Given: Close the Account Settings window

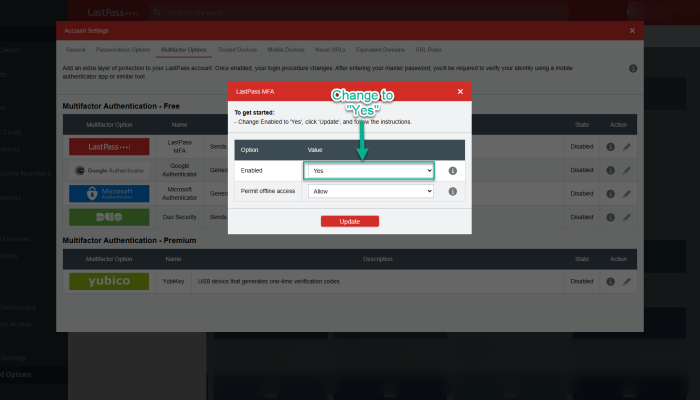Looking at the screenshot, I should [x=632, y=31].
